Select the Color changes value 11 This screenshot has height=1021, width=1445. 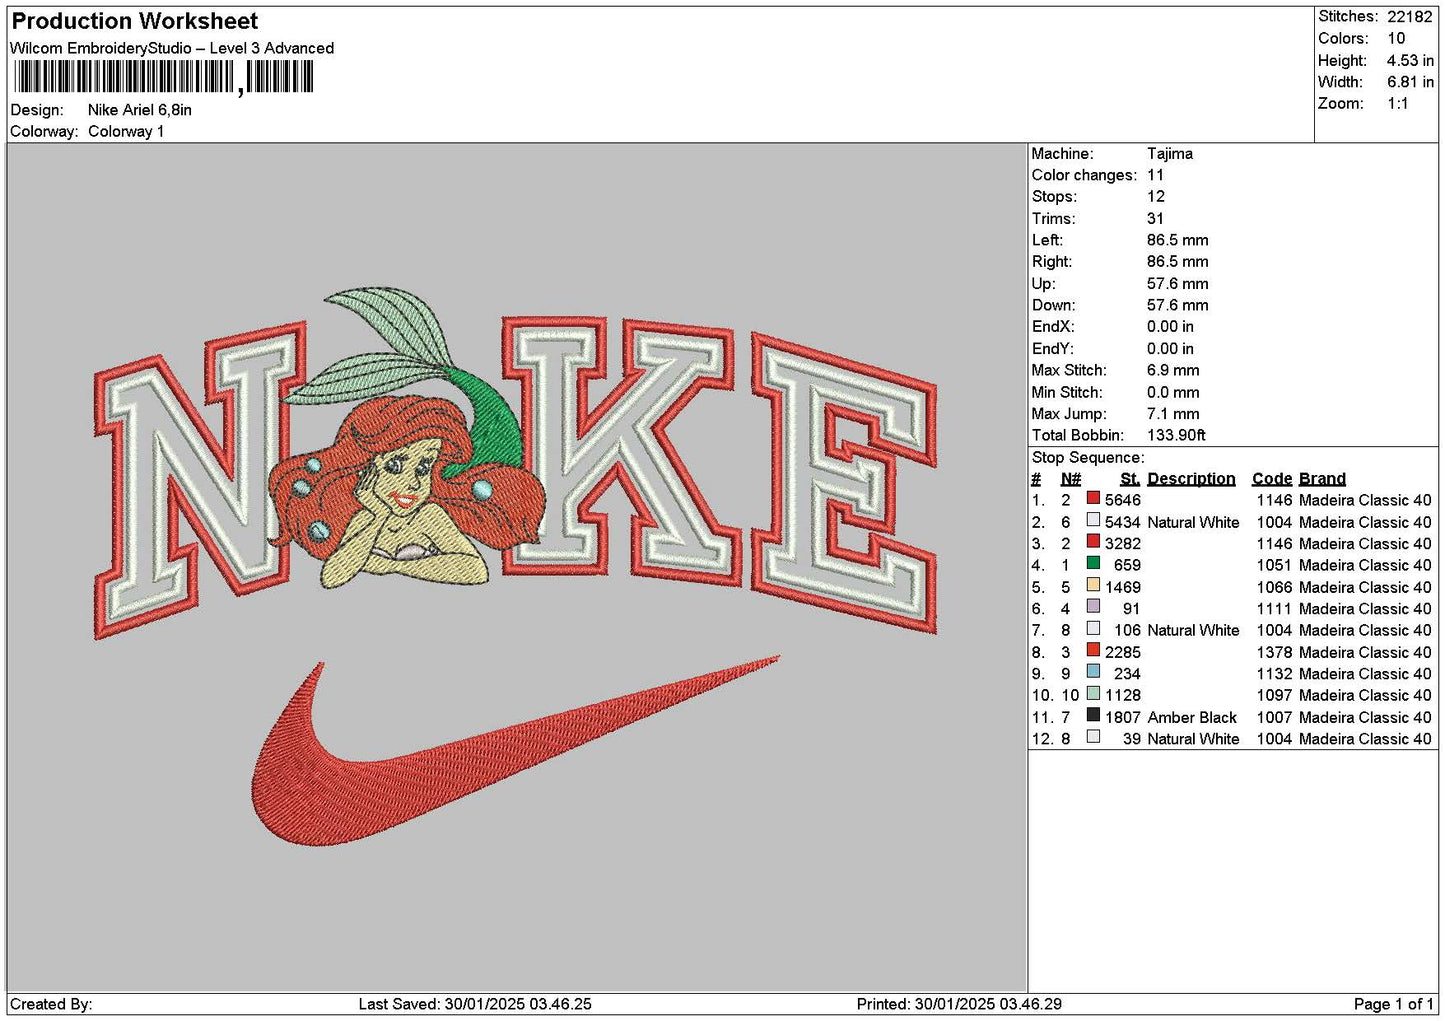pyautogui.click(x=1156, y=175)
